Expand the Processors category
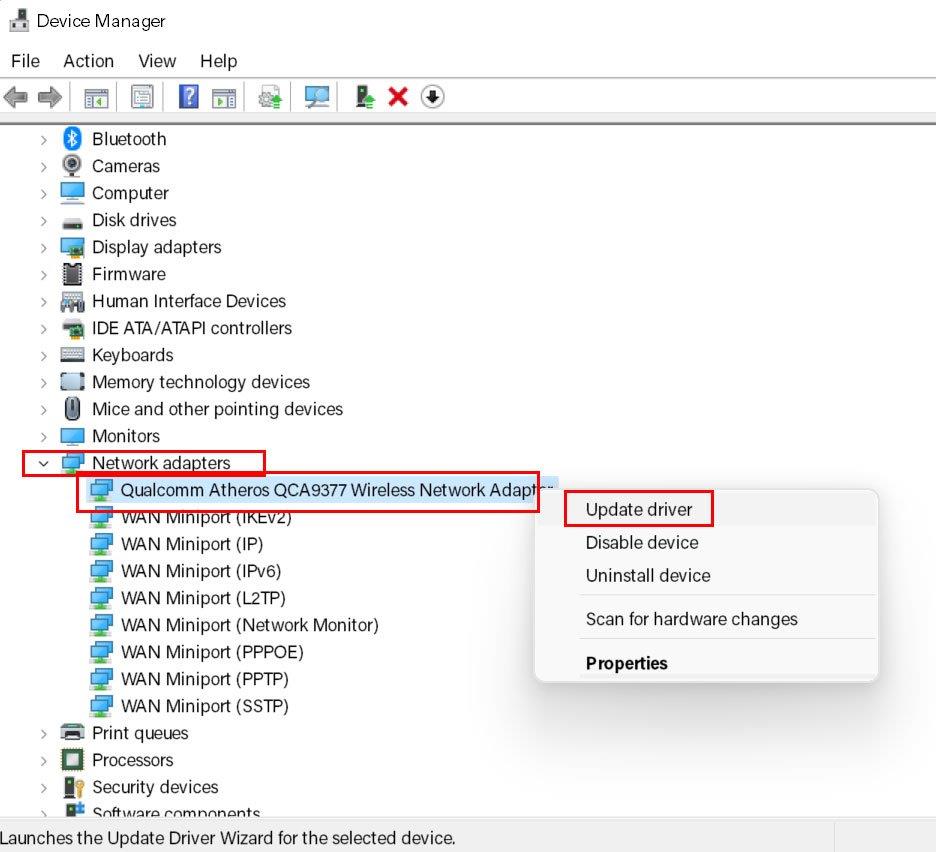Viewport: 936px width, 852px height. coord(43,760)
